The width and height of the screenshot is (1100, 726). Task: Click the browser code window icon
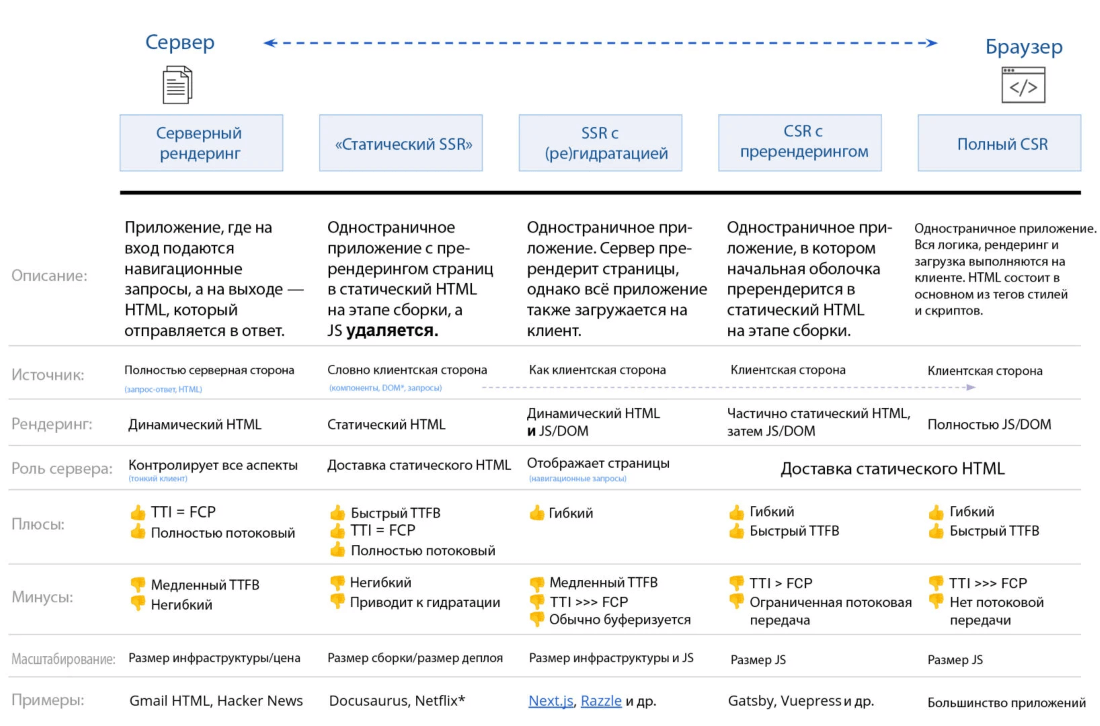point(1023,86)
